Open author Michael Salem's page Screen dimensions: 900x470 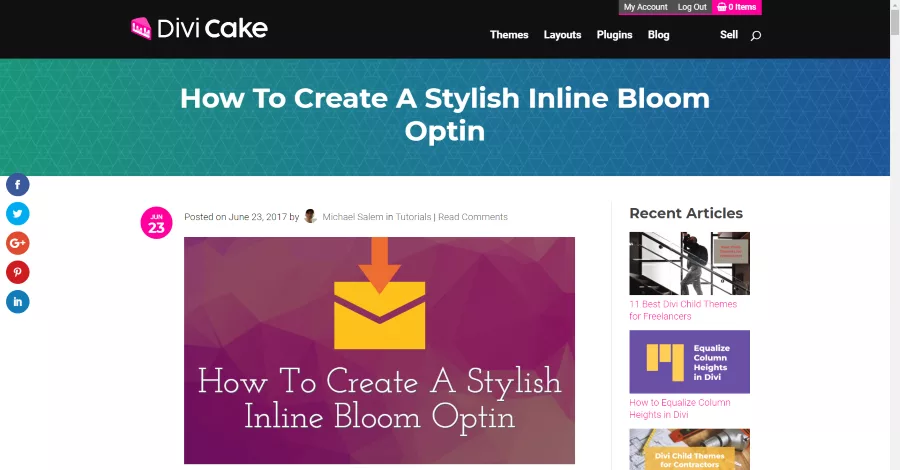[x=352, y=217]
